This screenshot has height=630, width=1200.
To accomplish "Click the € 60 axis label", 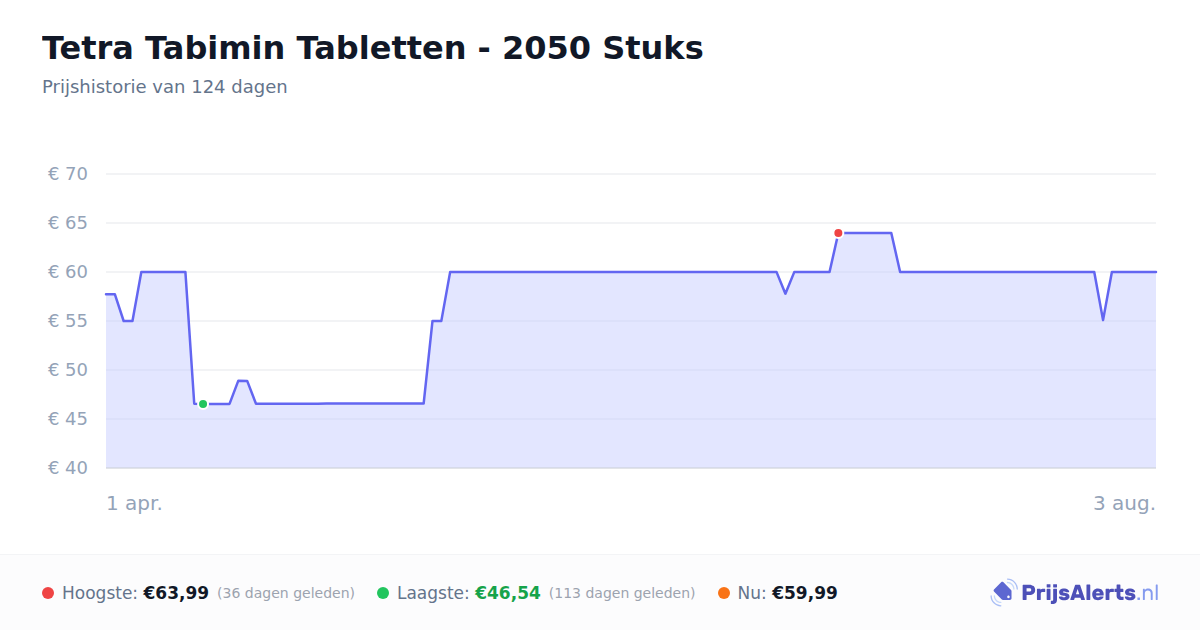I will 68,272.
